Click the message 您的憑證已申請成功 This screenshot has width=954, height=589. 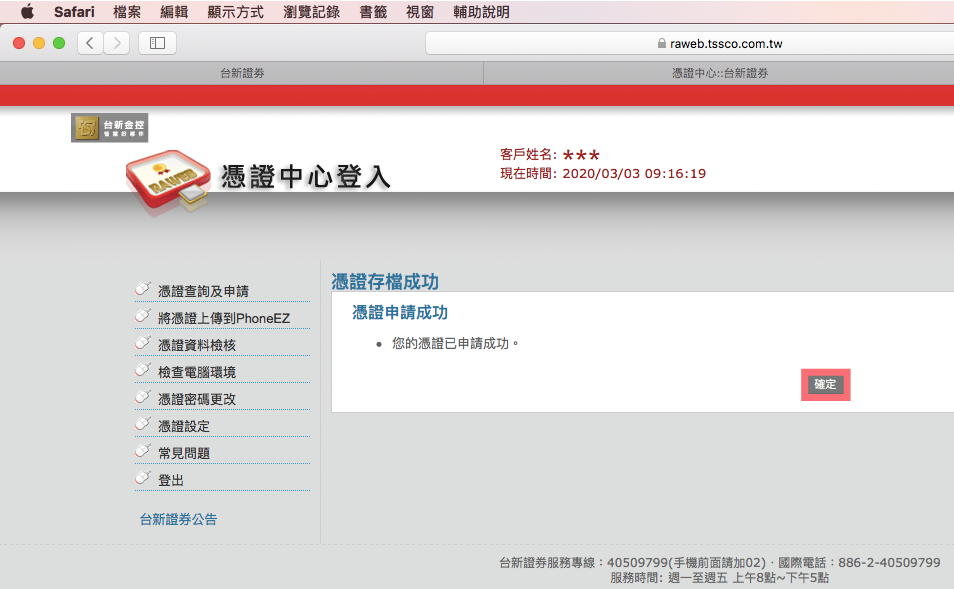coord(454,344)
